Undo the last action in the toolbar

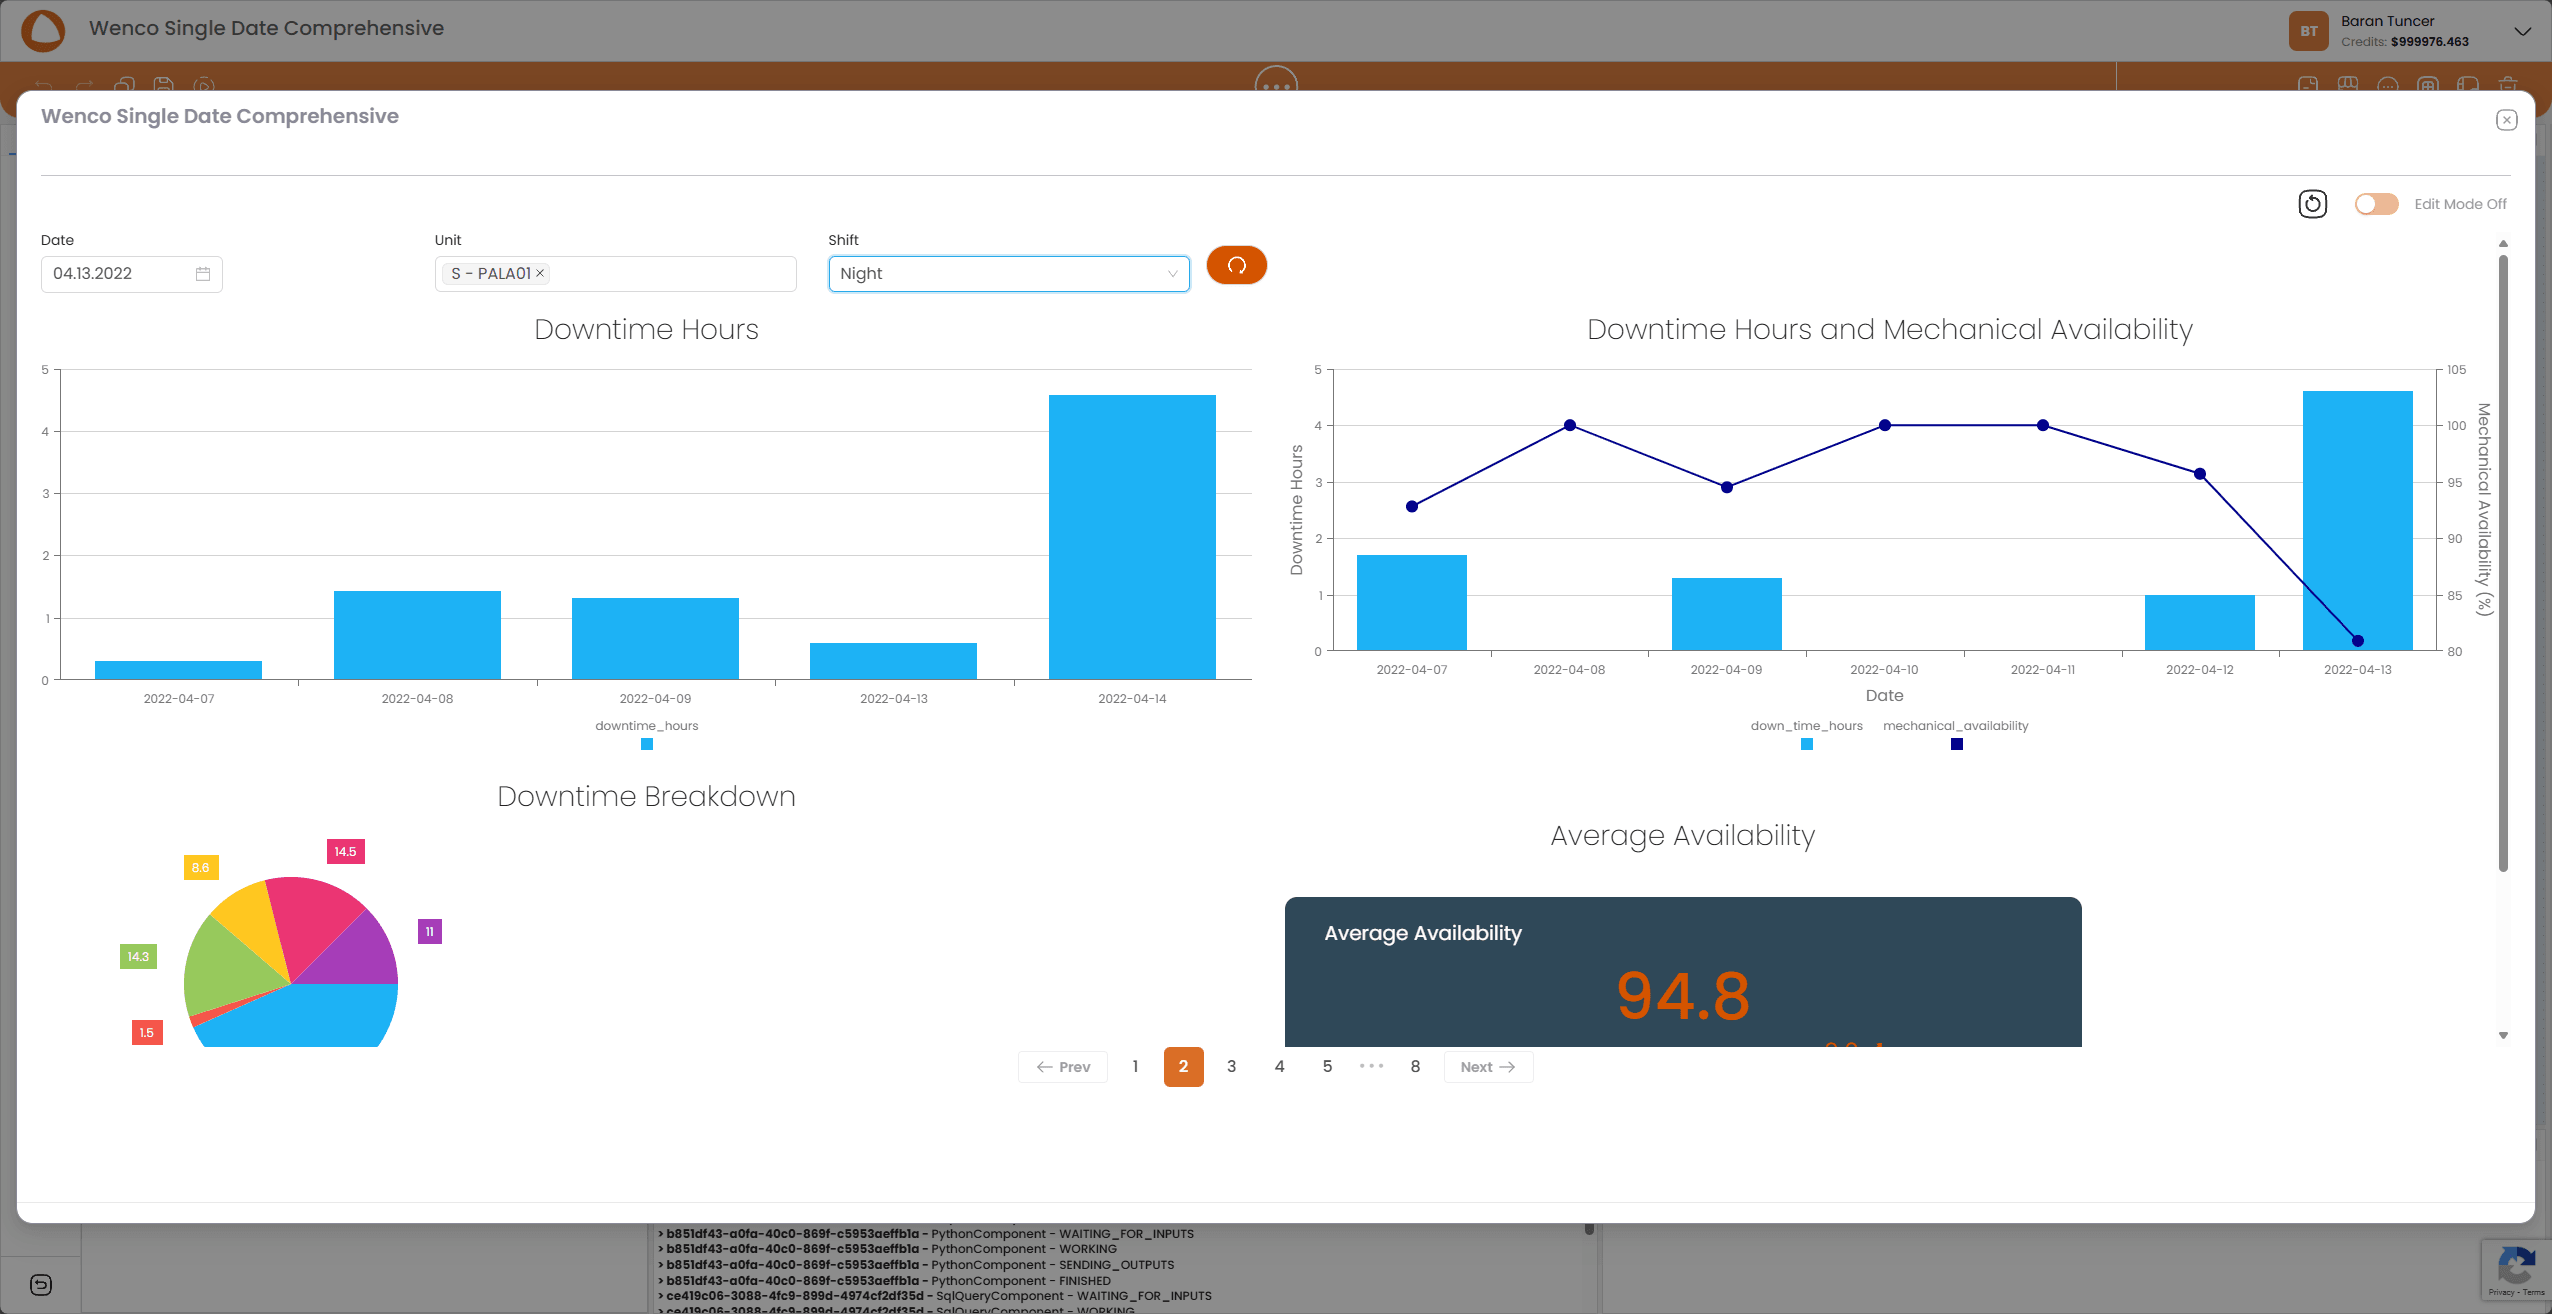tap(42, 86)
